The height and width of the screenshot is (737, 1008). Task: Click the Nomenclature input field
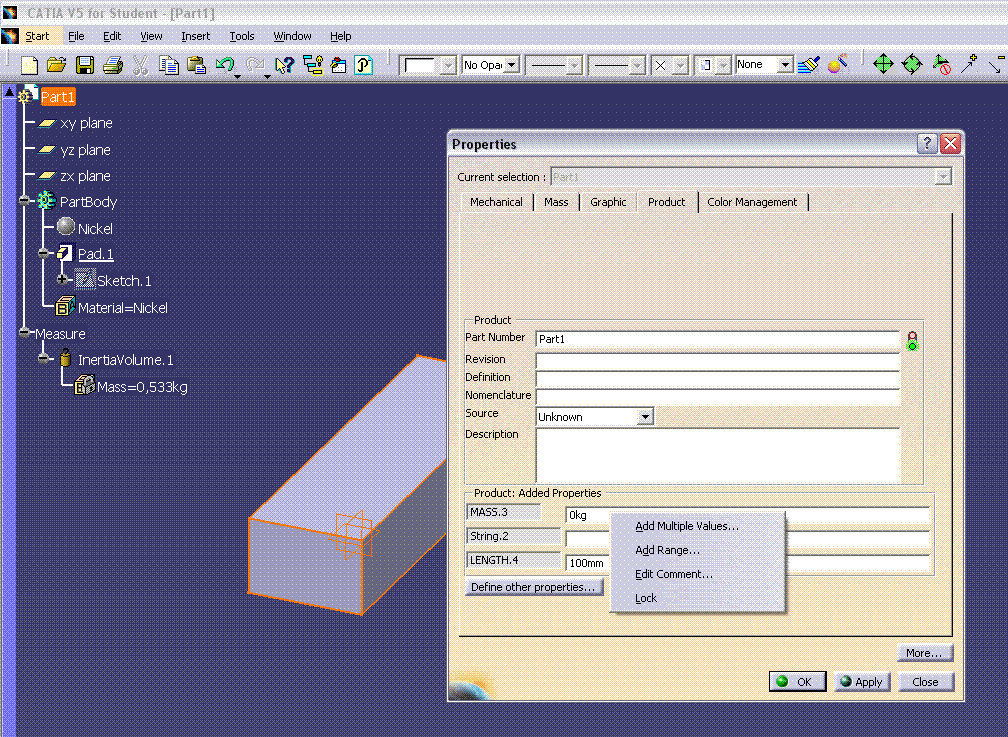click(717, 396)
